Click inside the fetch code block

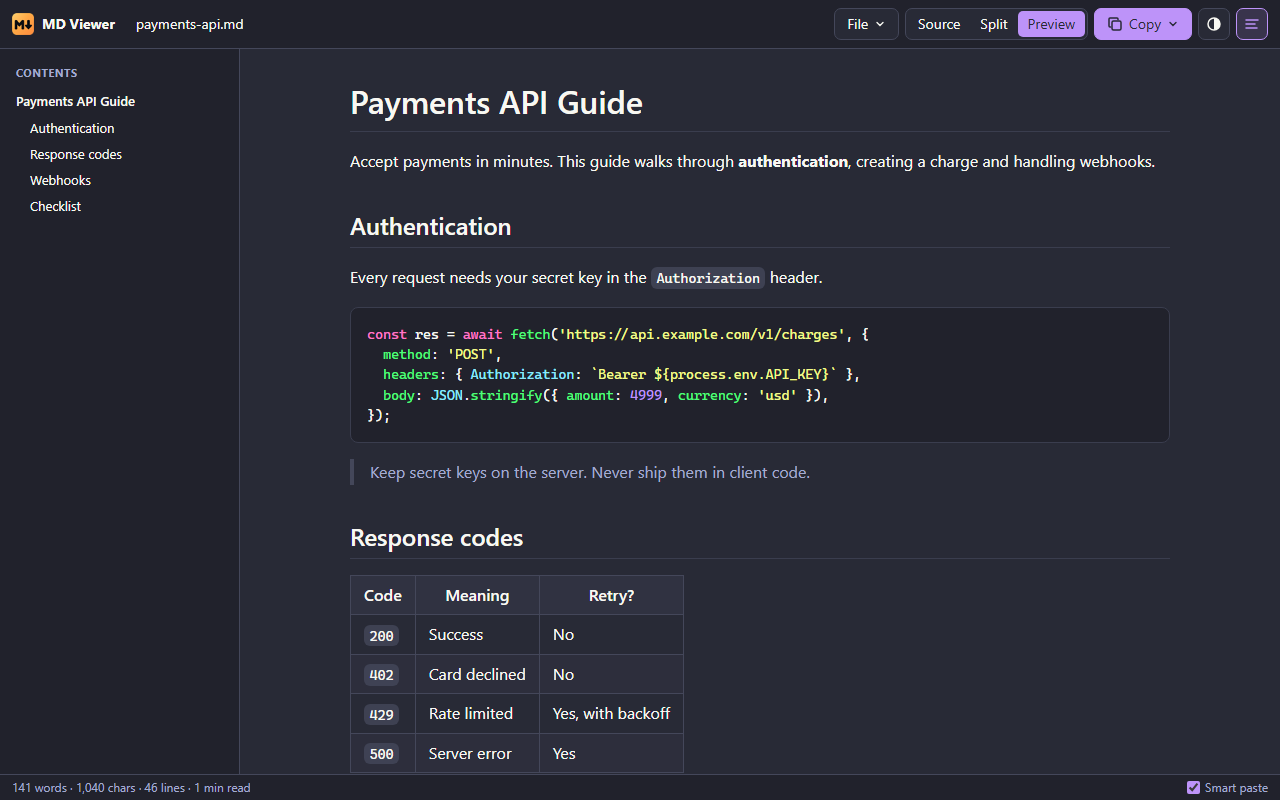coord(759,375)
